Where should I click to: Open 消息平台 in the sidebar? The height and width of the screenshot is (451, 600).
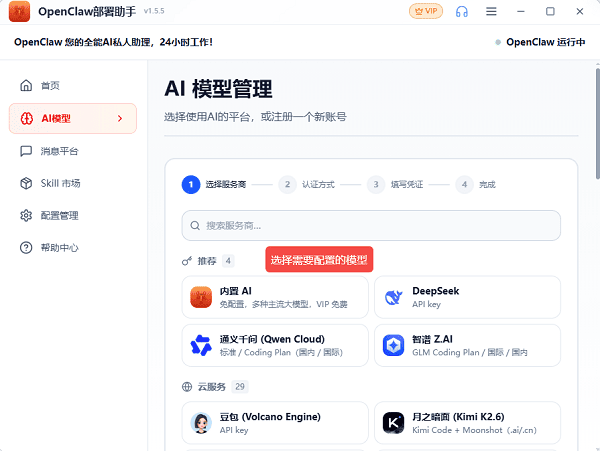pyautogui.click(x=73, y=151)
